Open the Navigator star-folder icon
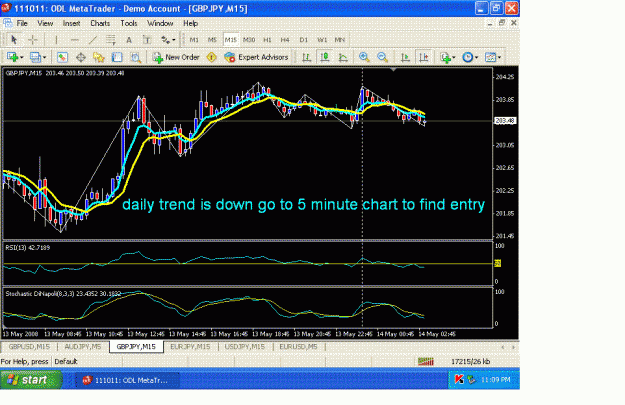625x405 pixels. click(98, 57)
